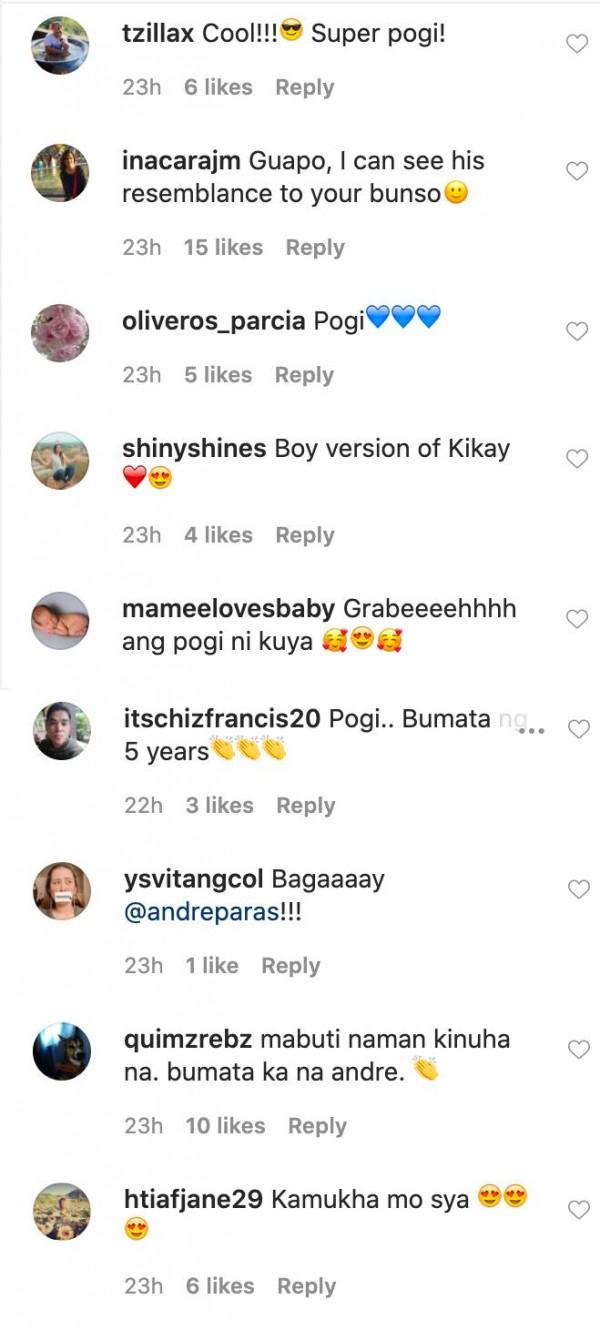Like mameelovesbaby's comment
Screen dimensions: 600x1330
coord(577,619)
